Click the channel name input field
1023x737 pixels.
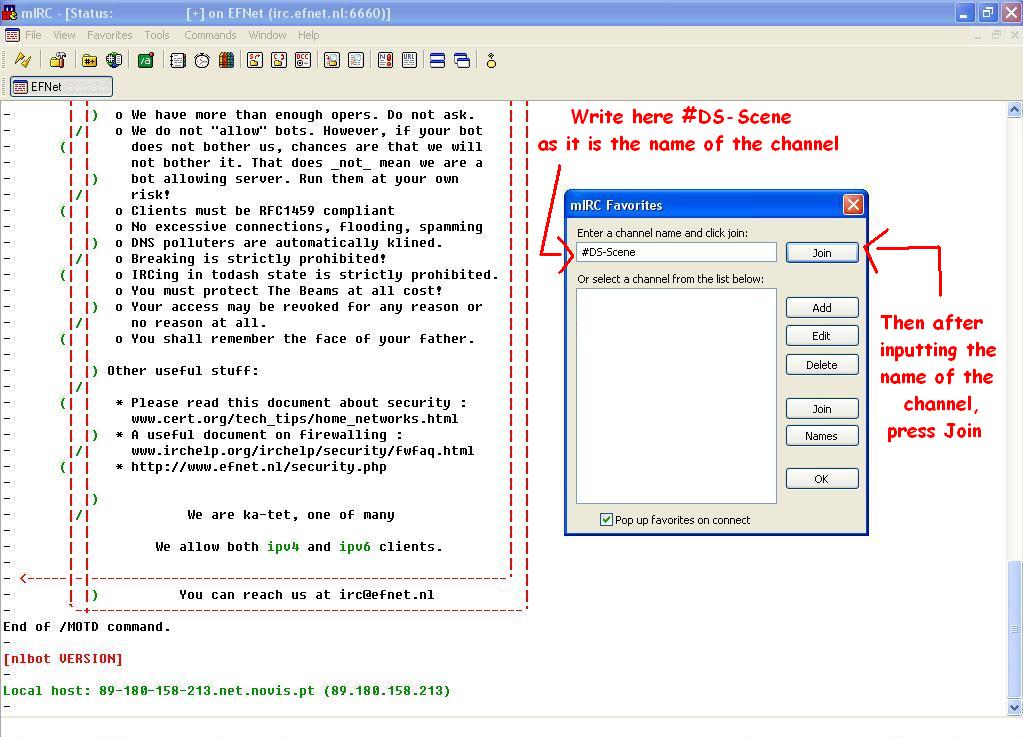coord(677,252)
